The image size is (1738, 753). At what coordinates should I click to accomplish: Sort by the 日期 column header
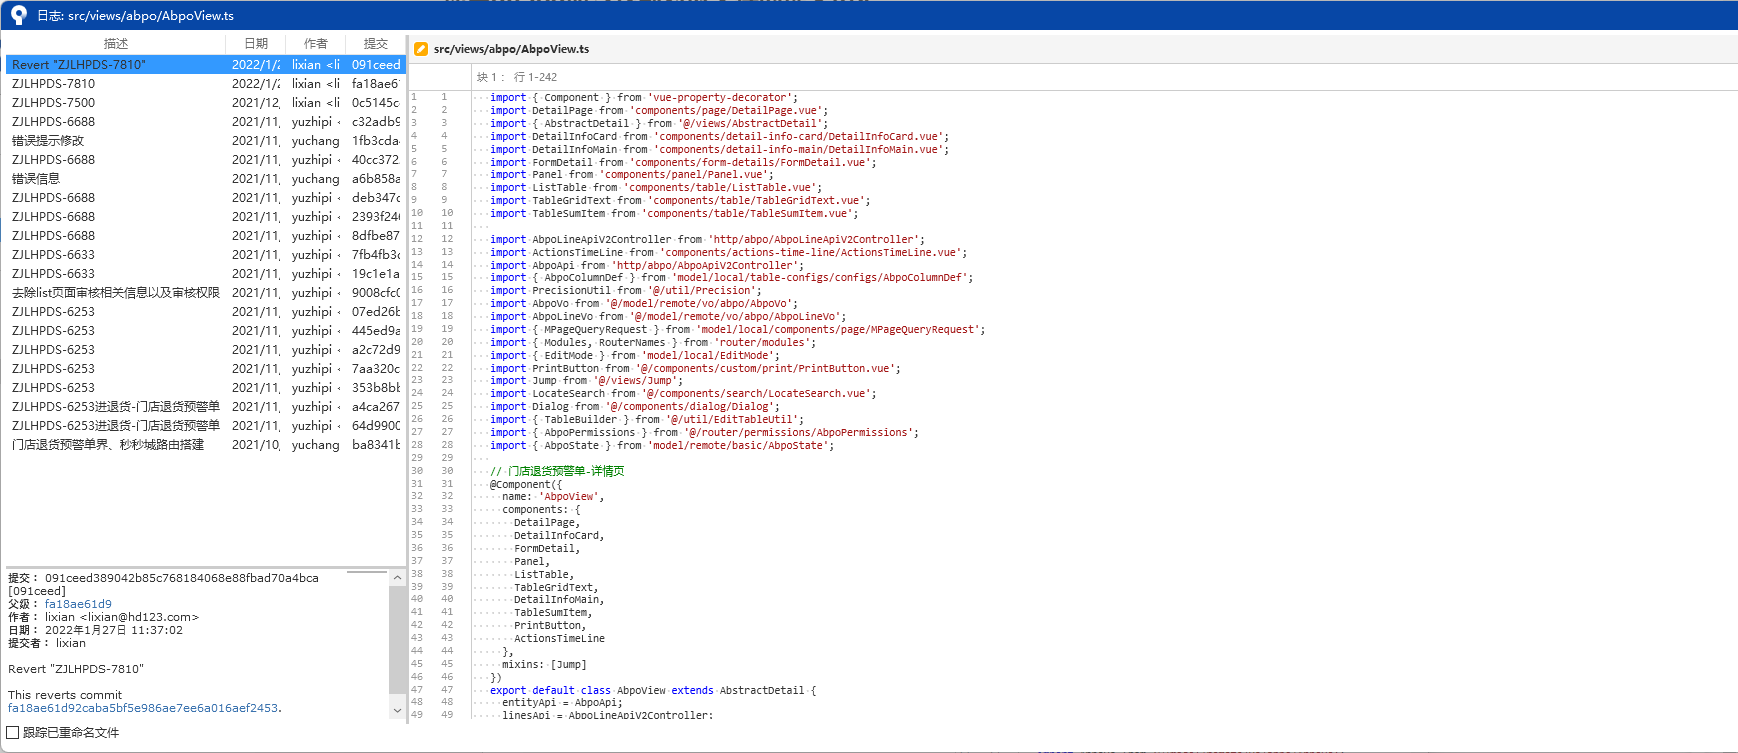[256, 44]
